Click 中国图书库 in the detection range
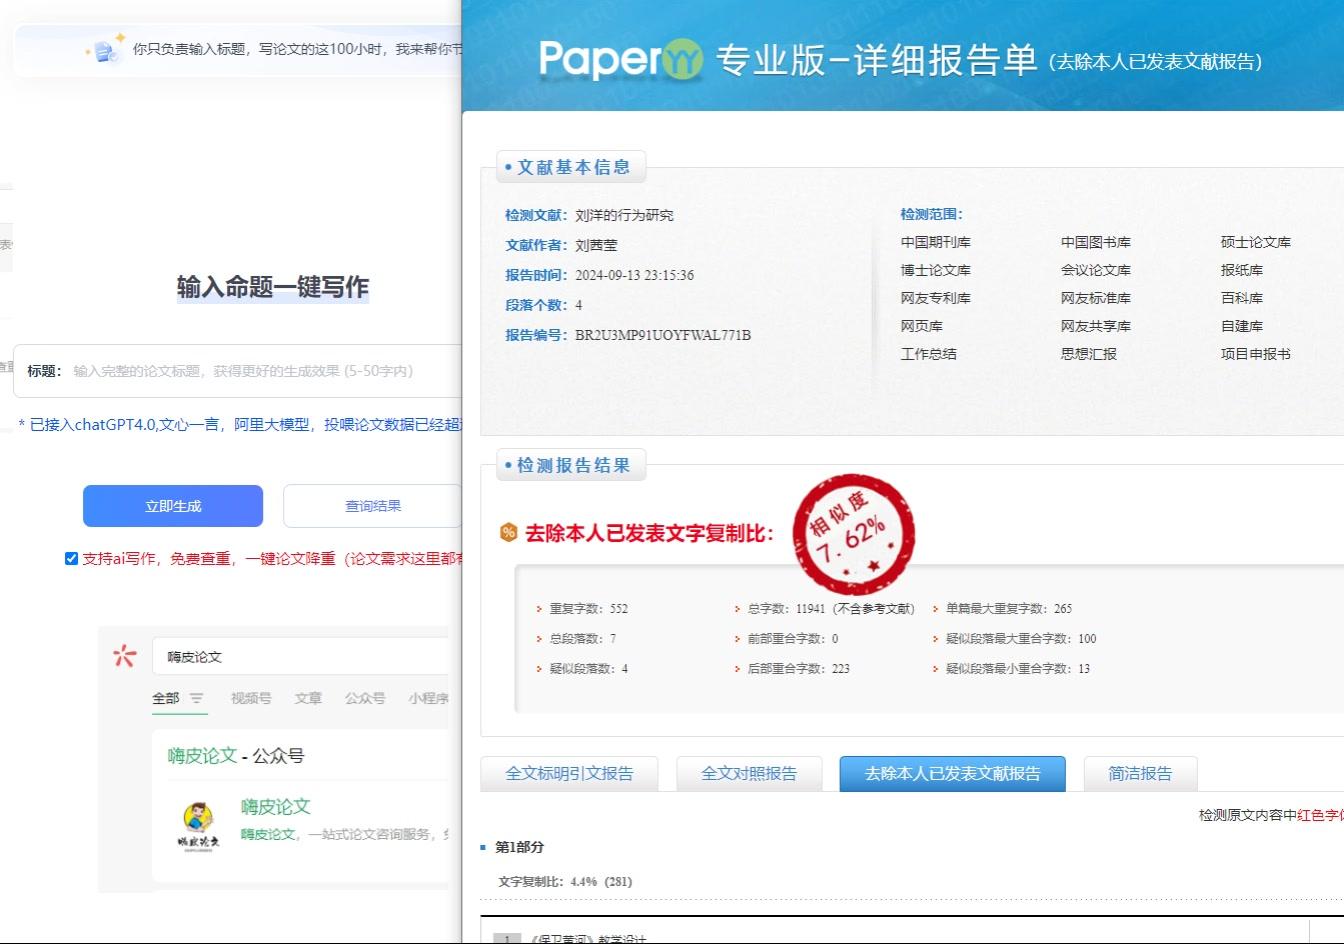Screen dimensions: 1344x944 click(x=1095, y=242)
